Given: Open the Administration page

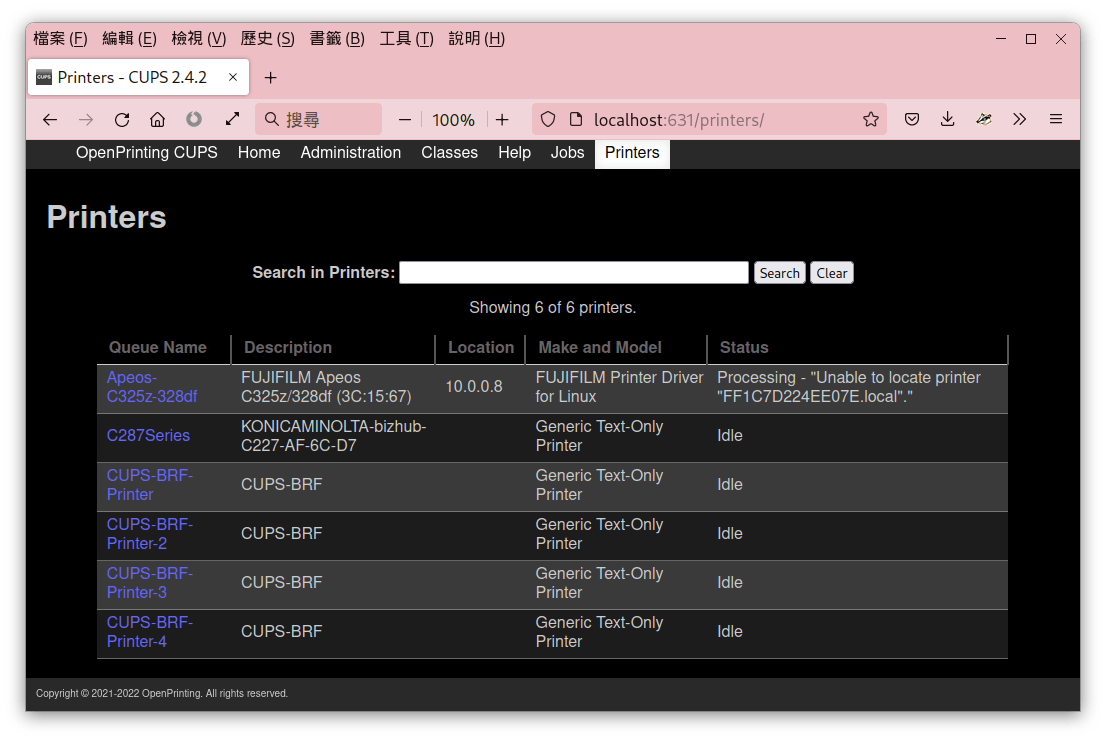Looking at the screenshot, I should tap(351, 153).
